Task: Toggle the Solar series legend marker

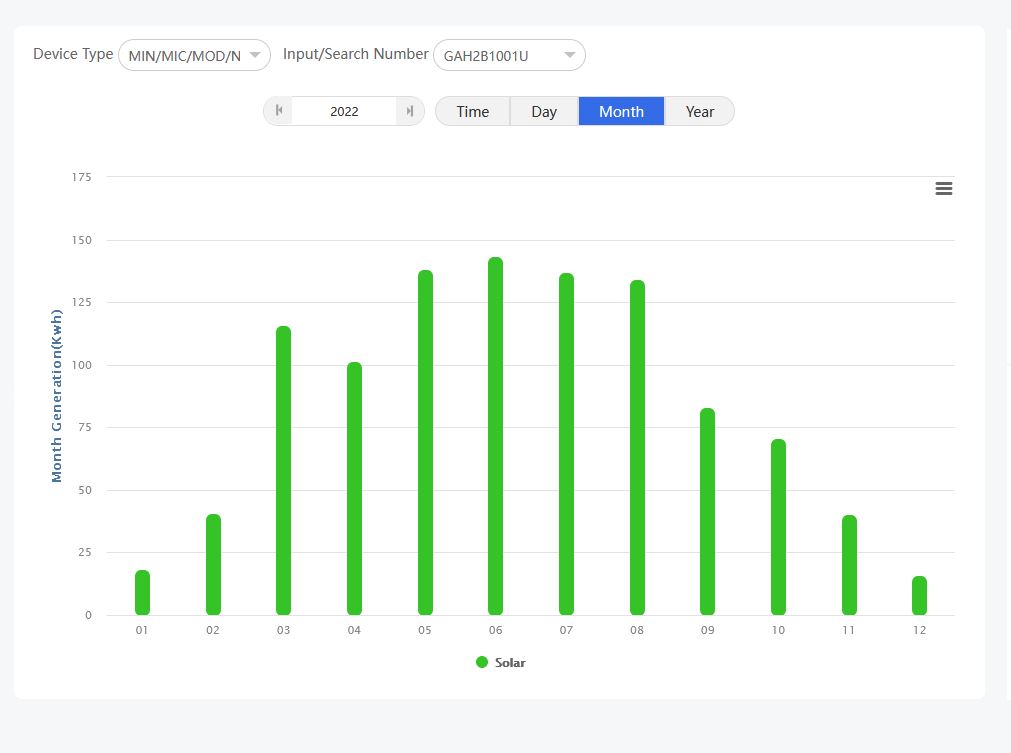Action: coord(482,662)
